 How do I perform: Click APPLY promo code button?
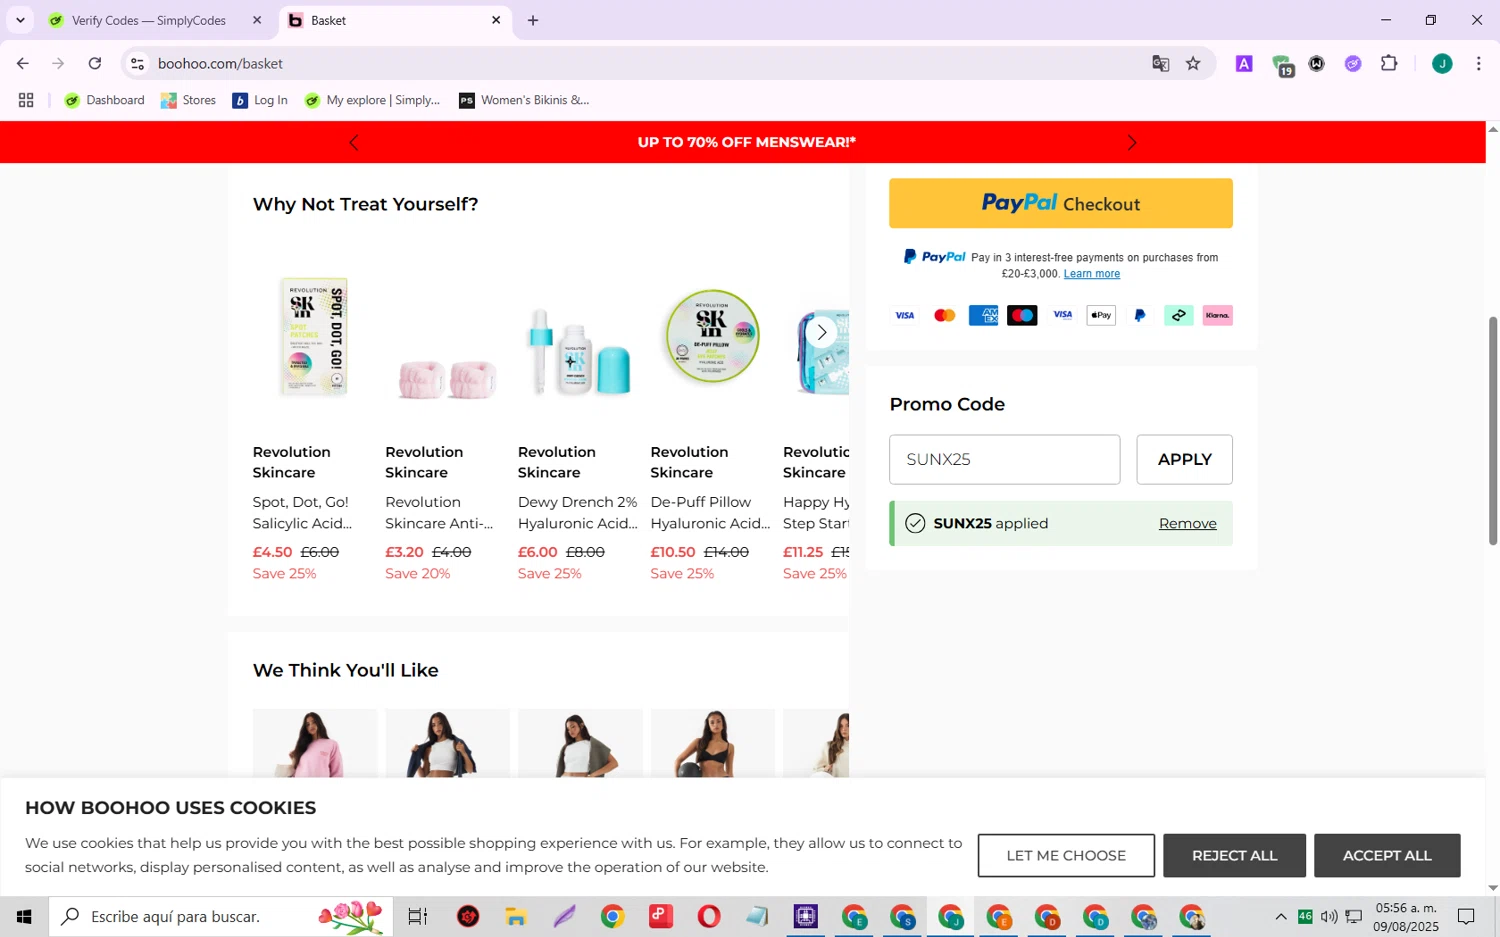tap(1184, 459)
